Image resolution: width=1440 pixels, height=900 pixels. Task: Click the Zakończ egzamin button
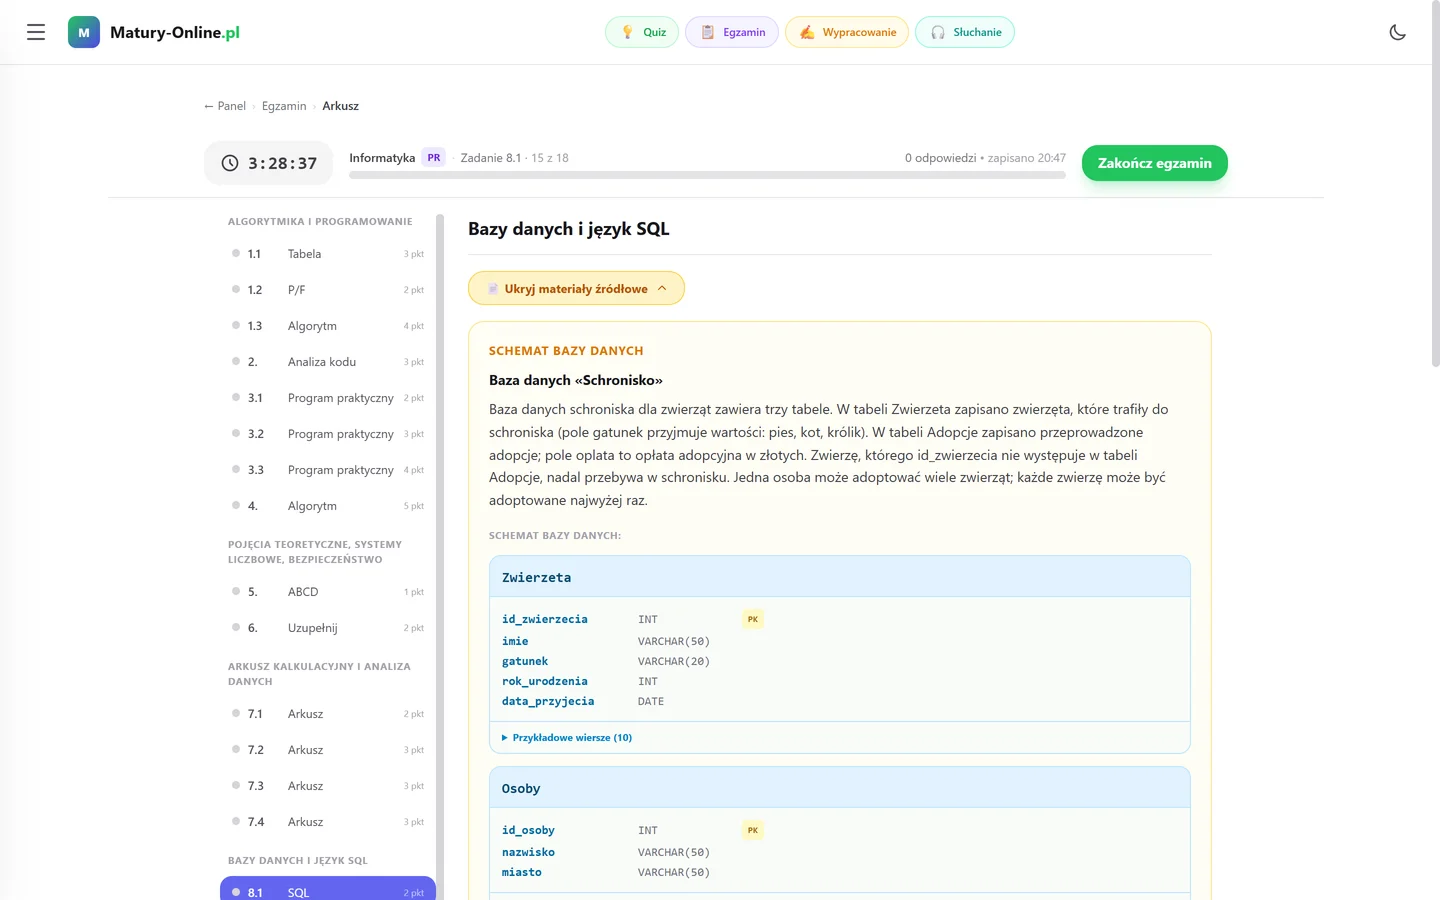tap(1155, 163)
